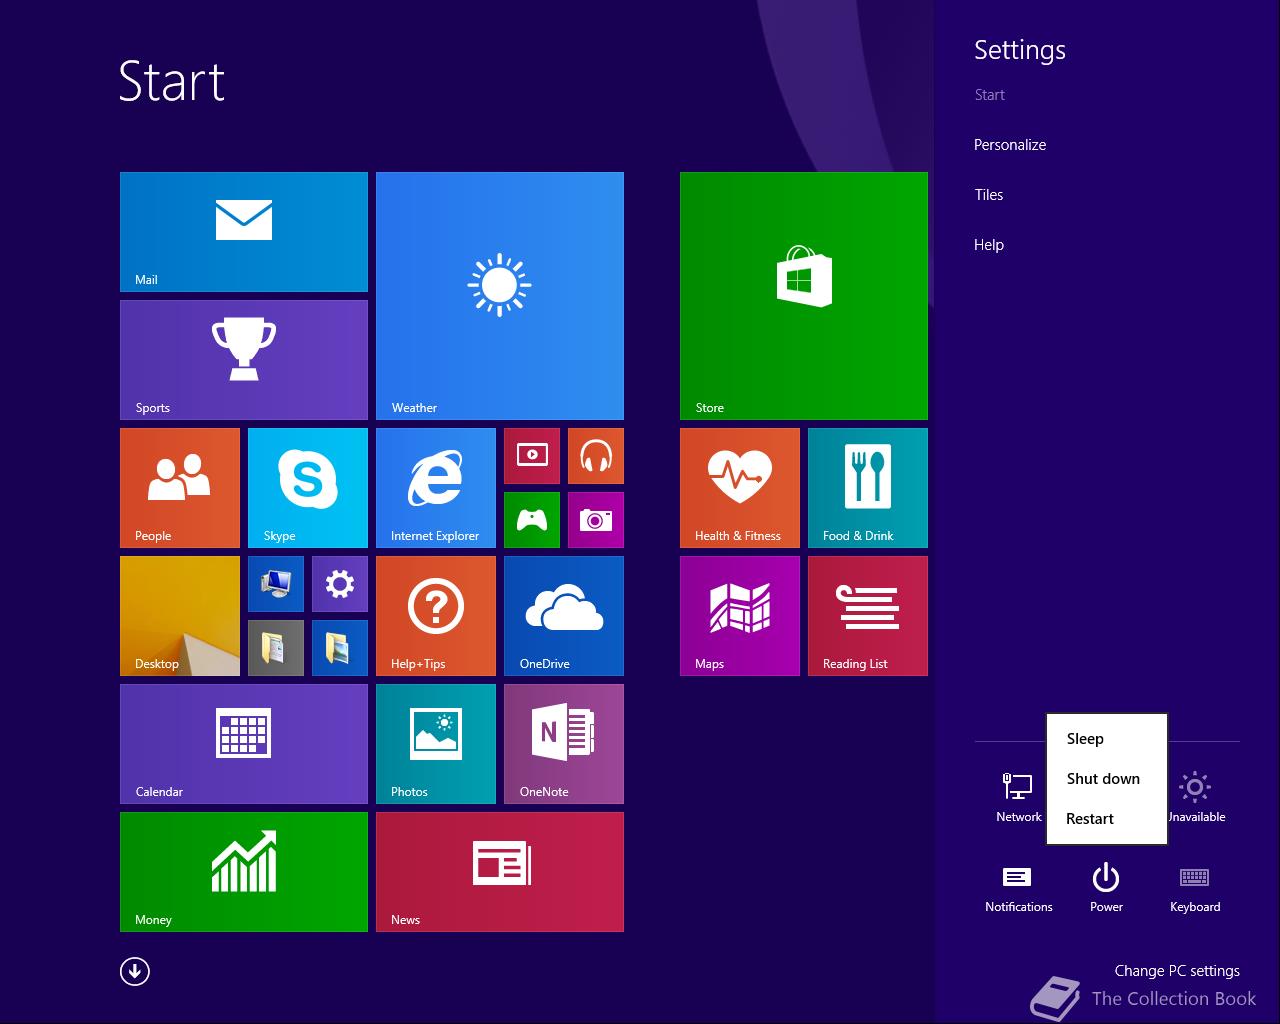Open the Mail tile
This screenshot has width=1280, height=1024.
tap(244, 232)
